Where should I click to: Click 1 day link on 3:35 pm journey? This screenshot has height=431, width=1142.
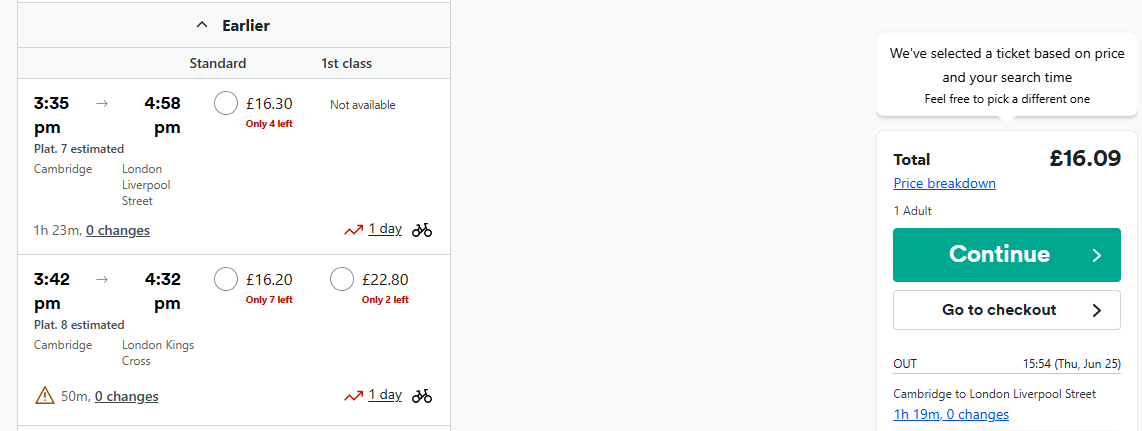385,229
